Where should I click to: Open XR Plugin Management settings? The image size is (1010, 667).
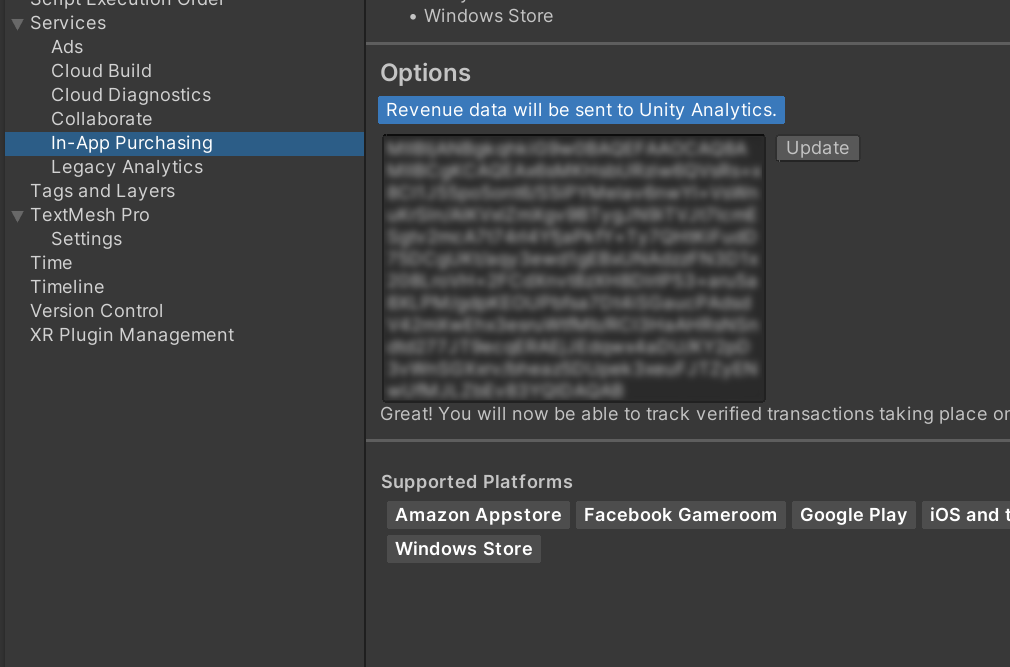tap(132, 335)
